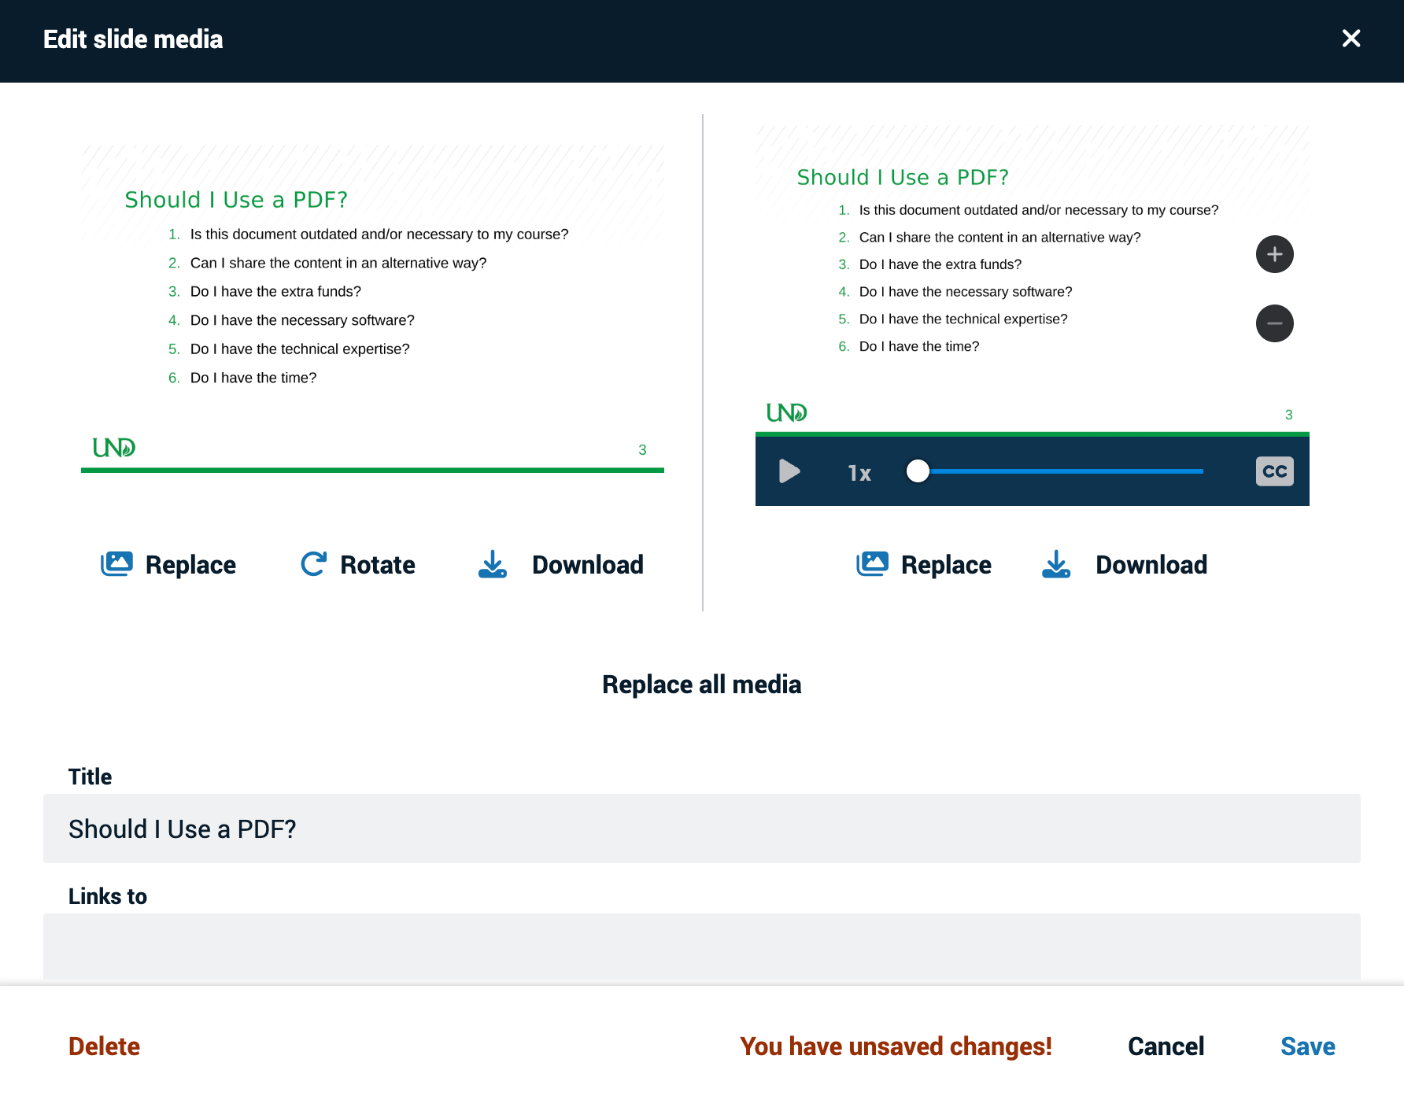The image size is (1404, 1100).
Task: Delete this slide media
Action: (103, 1046)
